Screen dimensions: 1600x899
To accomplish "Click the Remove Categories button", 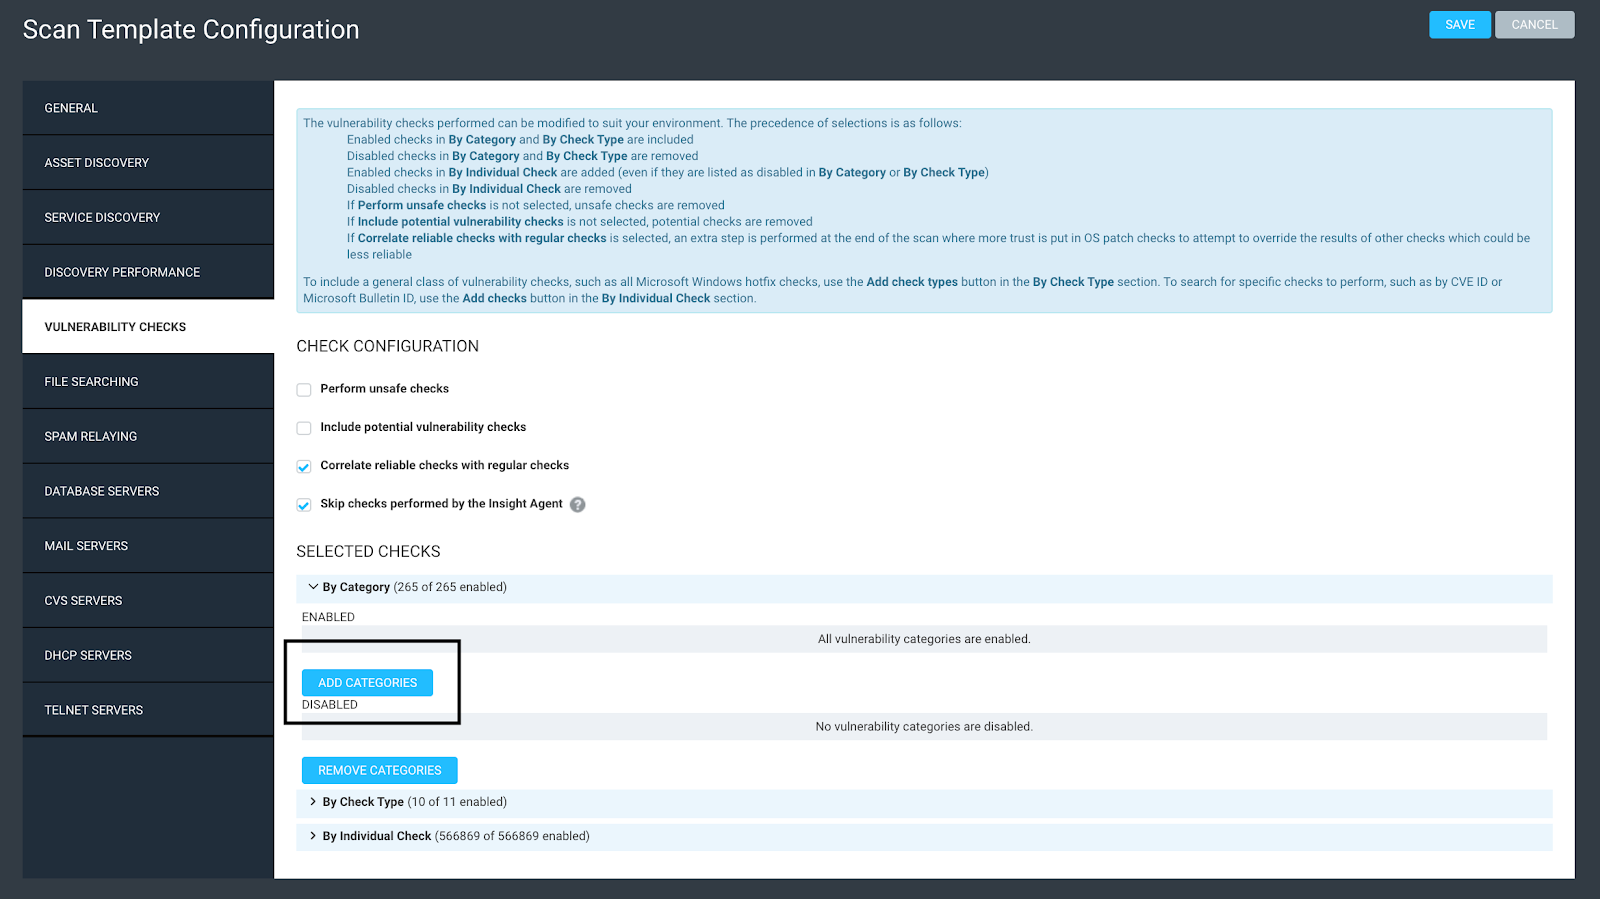I will pyautogui.click(x=379, y=770).
